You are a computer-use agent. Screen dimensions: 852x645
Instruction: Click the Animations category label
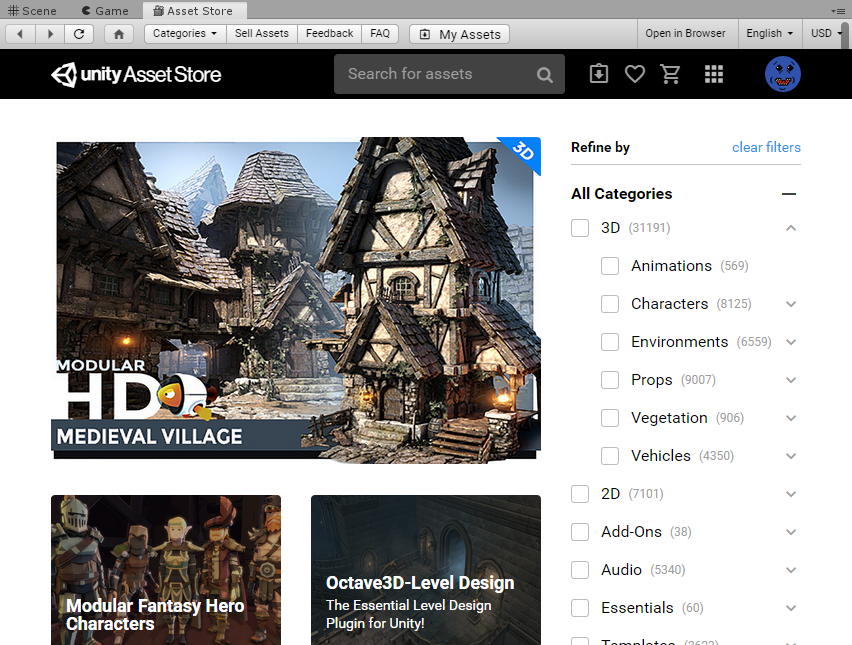[x=671, y=266]
